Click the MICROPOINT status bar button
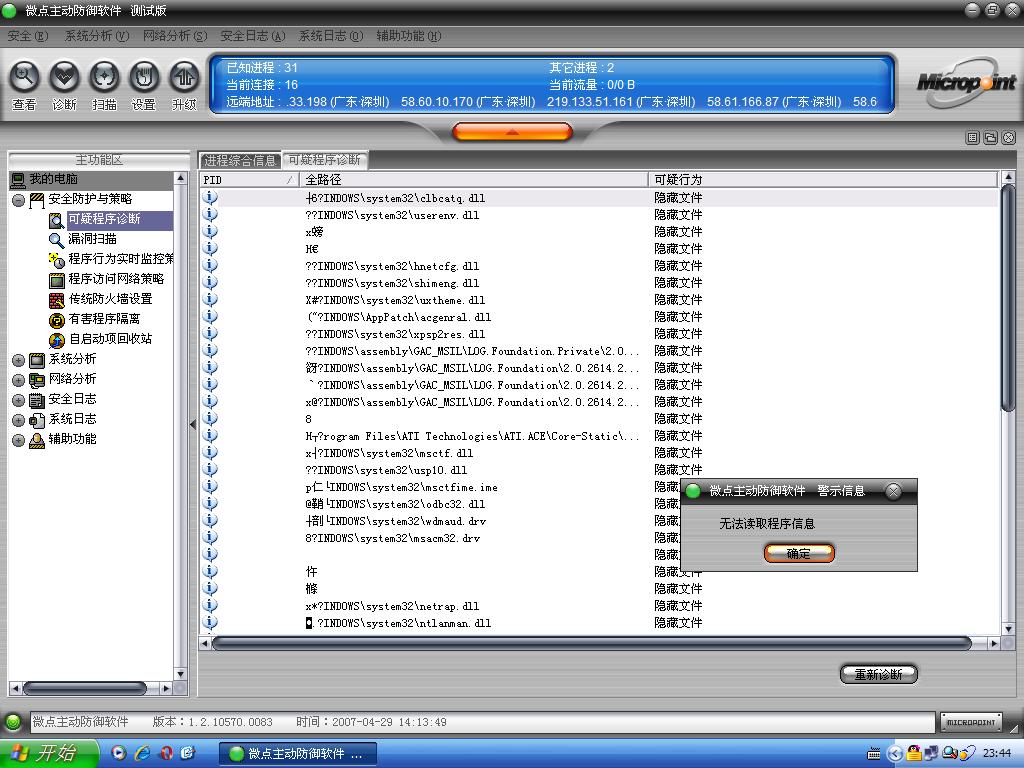The width and height of the screenshot is (1024, 768). tap(971, 722)
